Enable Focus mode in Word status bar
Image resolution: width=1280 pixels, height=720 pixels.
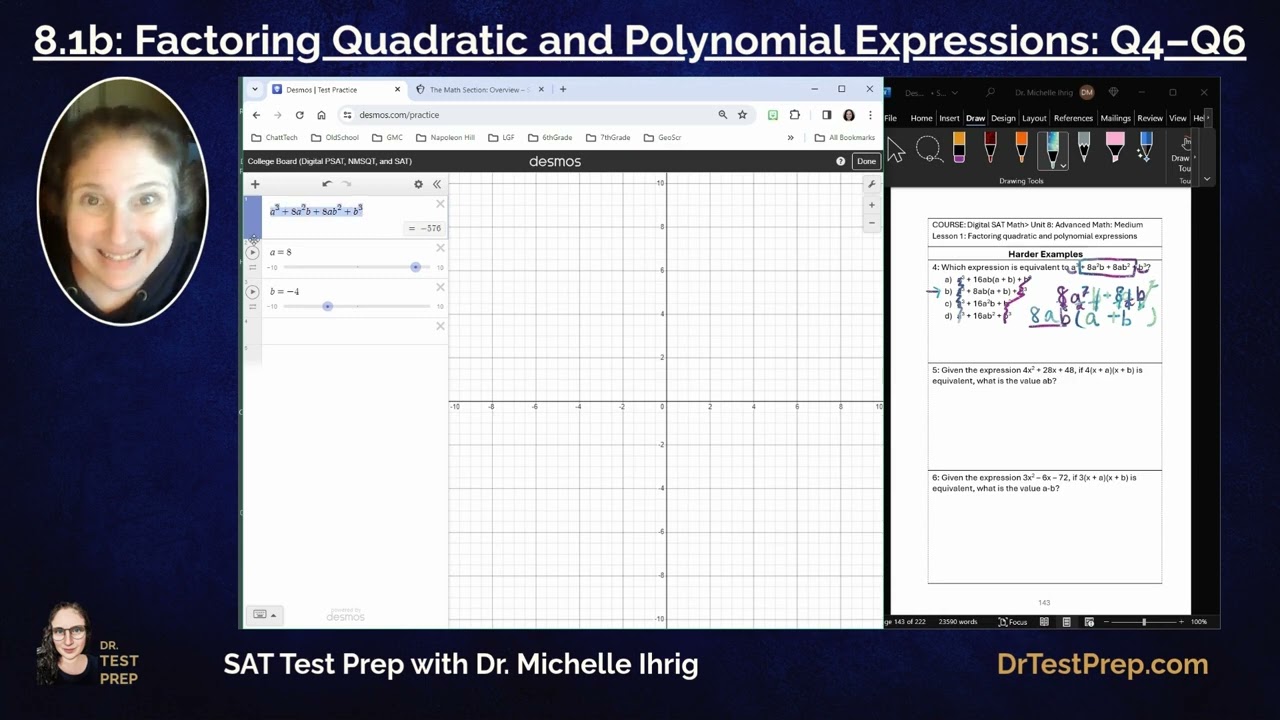(1013, 622)
